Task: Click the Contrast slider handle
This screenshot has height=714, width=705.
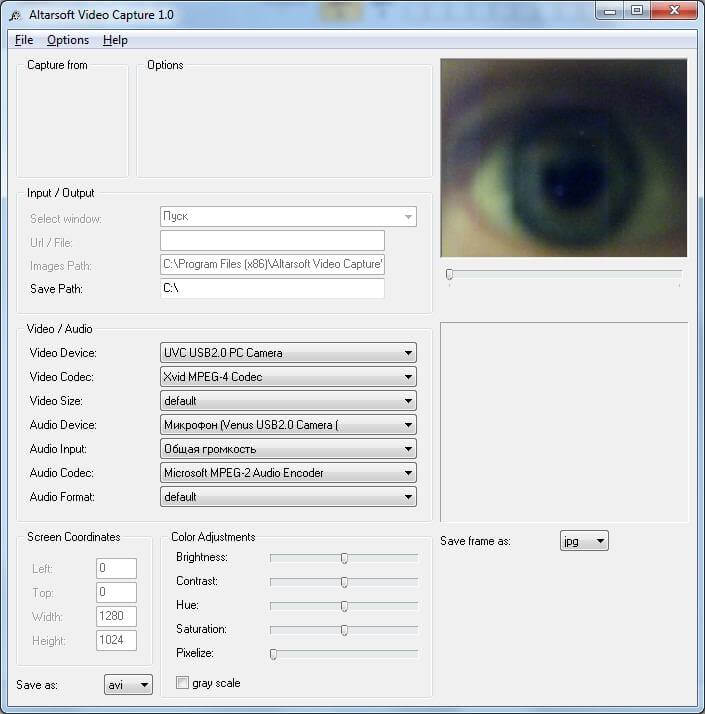Action: pyautogui.click(x=344, y=582)
